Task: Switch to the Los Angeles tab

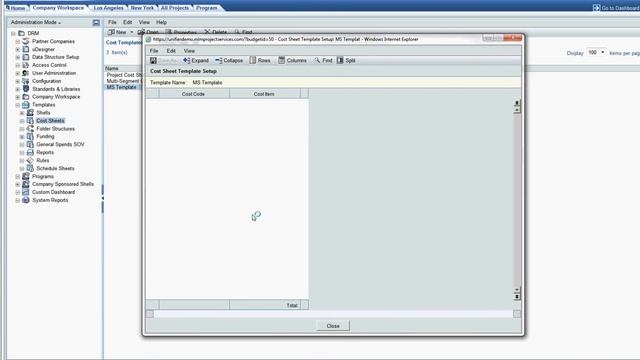Action: click(x=108, y=8)
